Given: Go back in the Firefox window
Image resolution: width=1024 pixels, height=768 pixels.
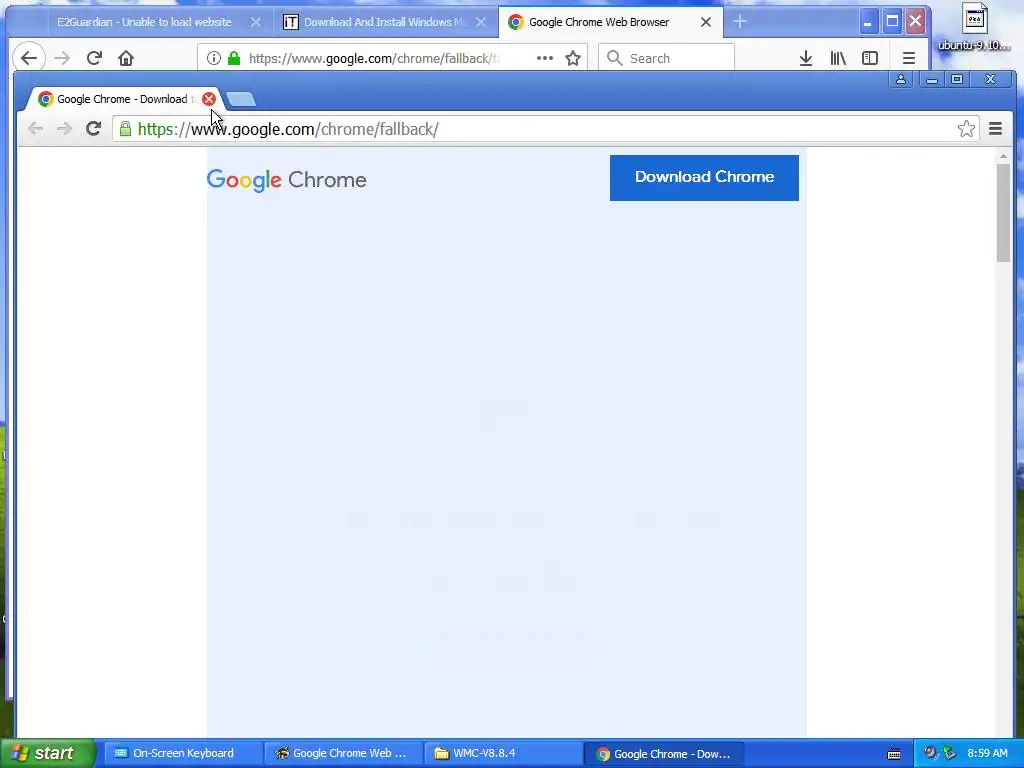Looking at the screenshot, I should click(x=29, y=58).
